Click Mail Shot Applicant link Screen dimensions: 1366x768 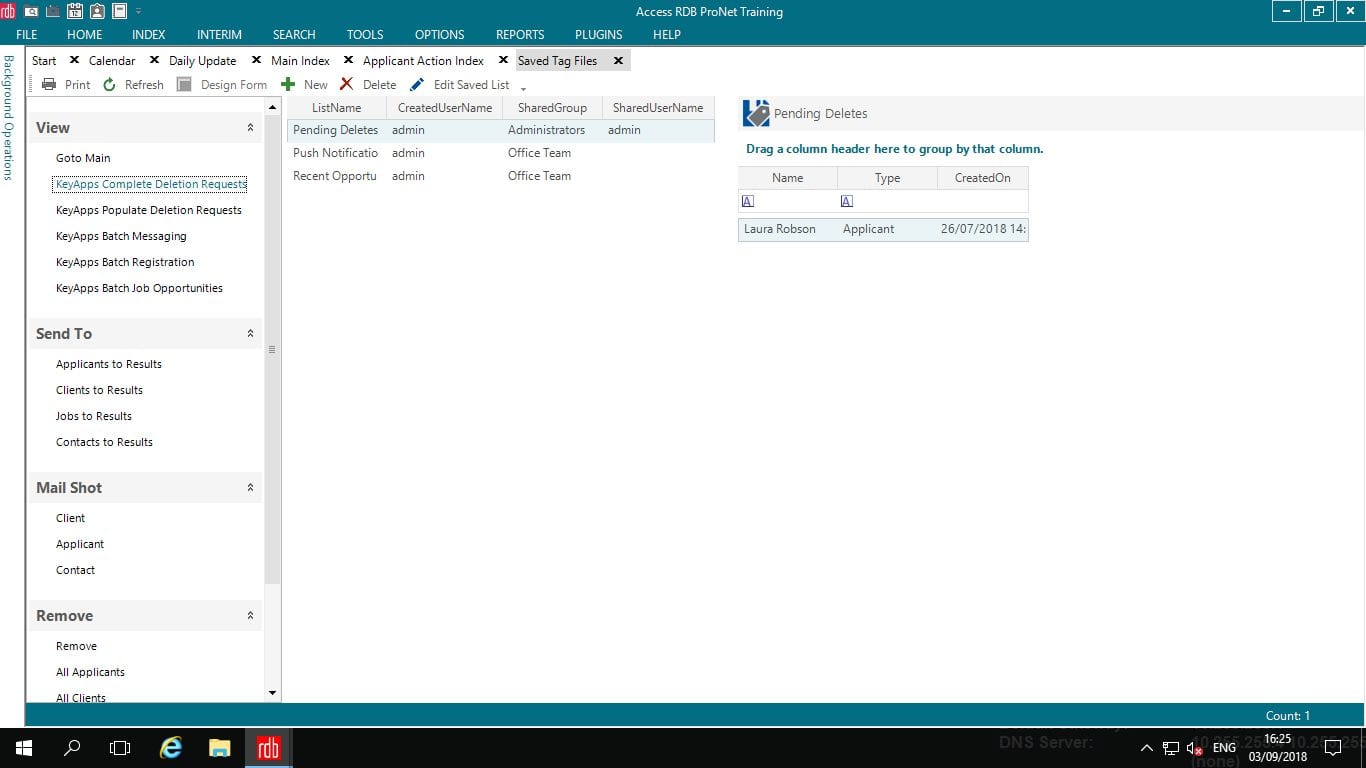[x=80, y=544]
